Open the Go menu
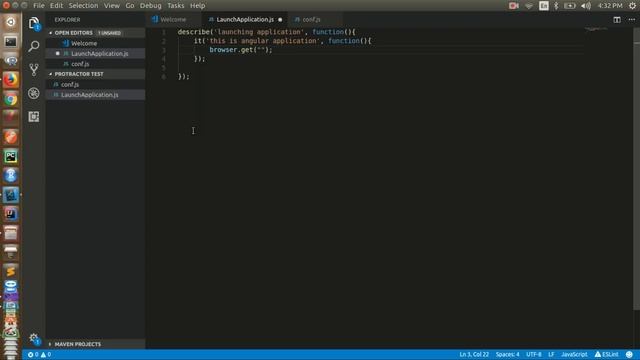The image size is (640, 360). pos(130,6)
